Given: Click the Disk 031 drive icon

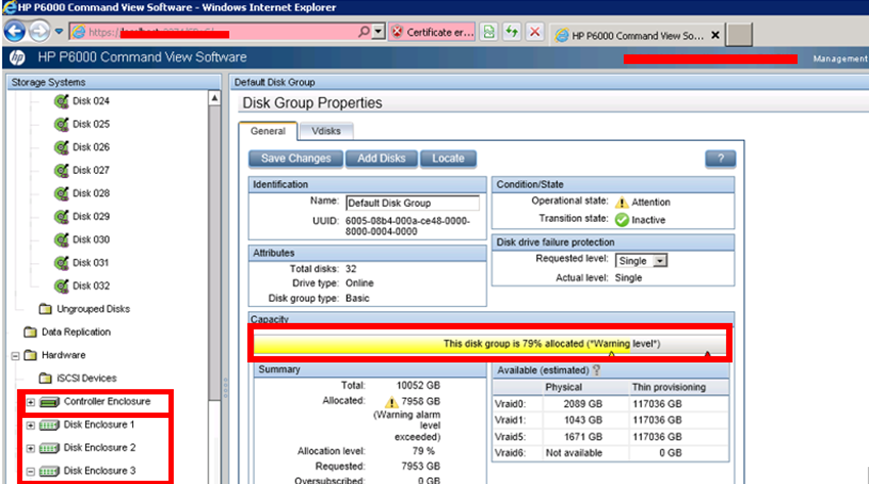Looking at the screenshot, I should [61, 263].
